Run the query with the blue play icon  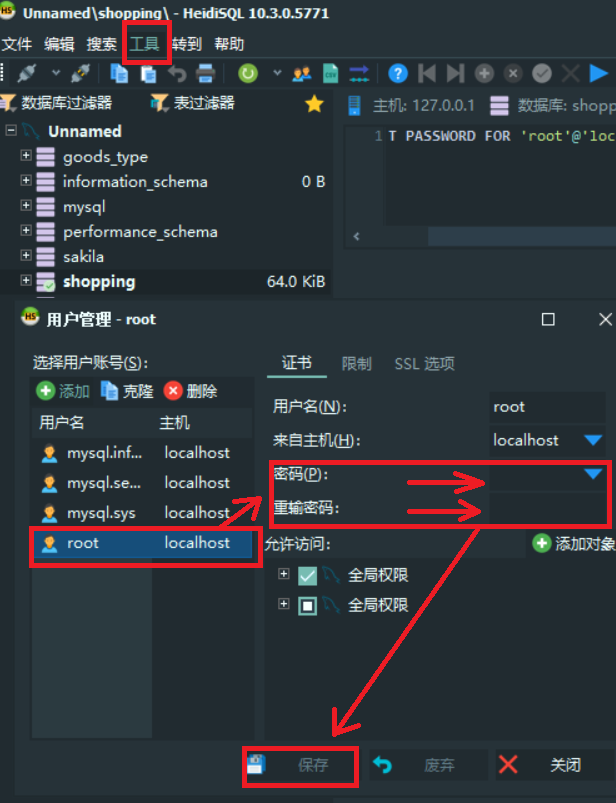click(x=599, y=74)
